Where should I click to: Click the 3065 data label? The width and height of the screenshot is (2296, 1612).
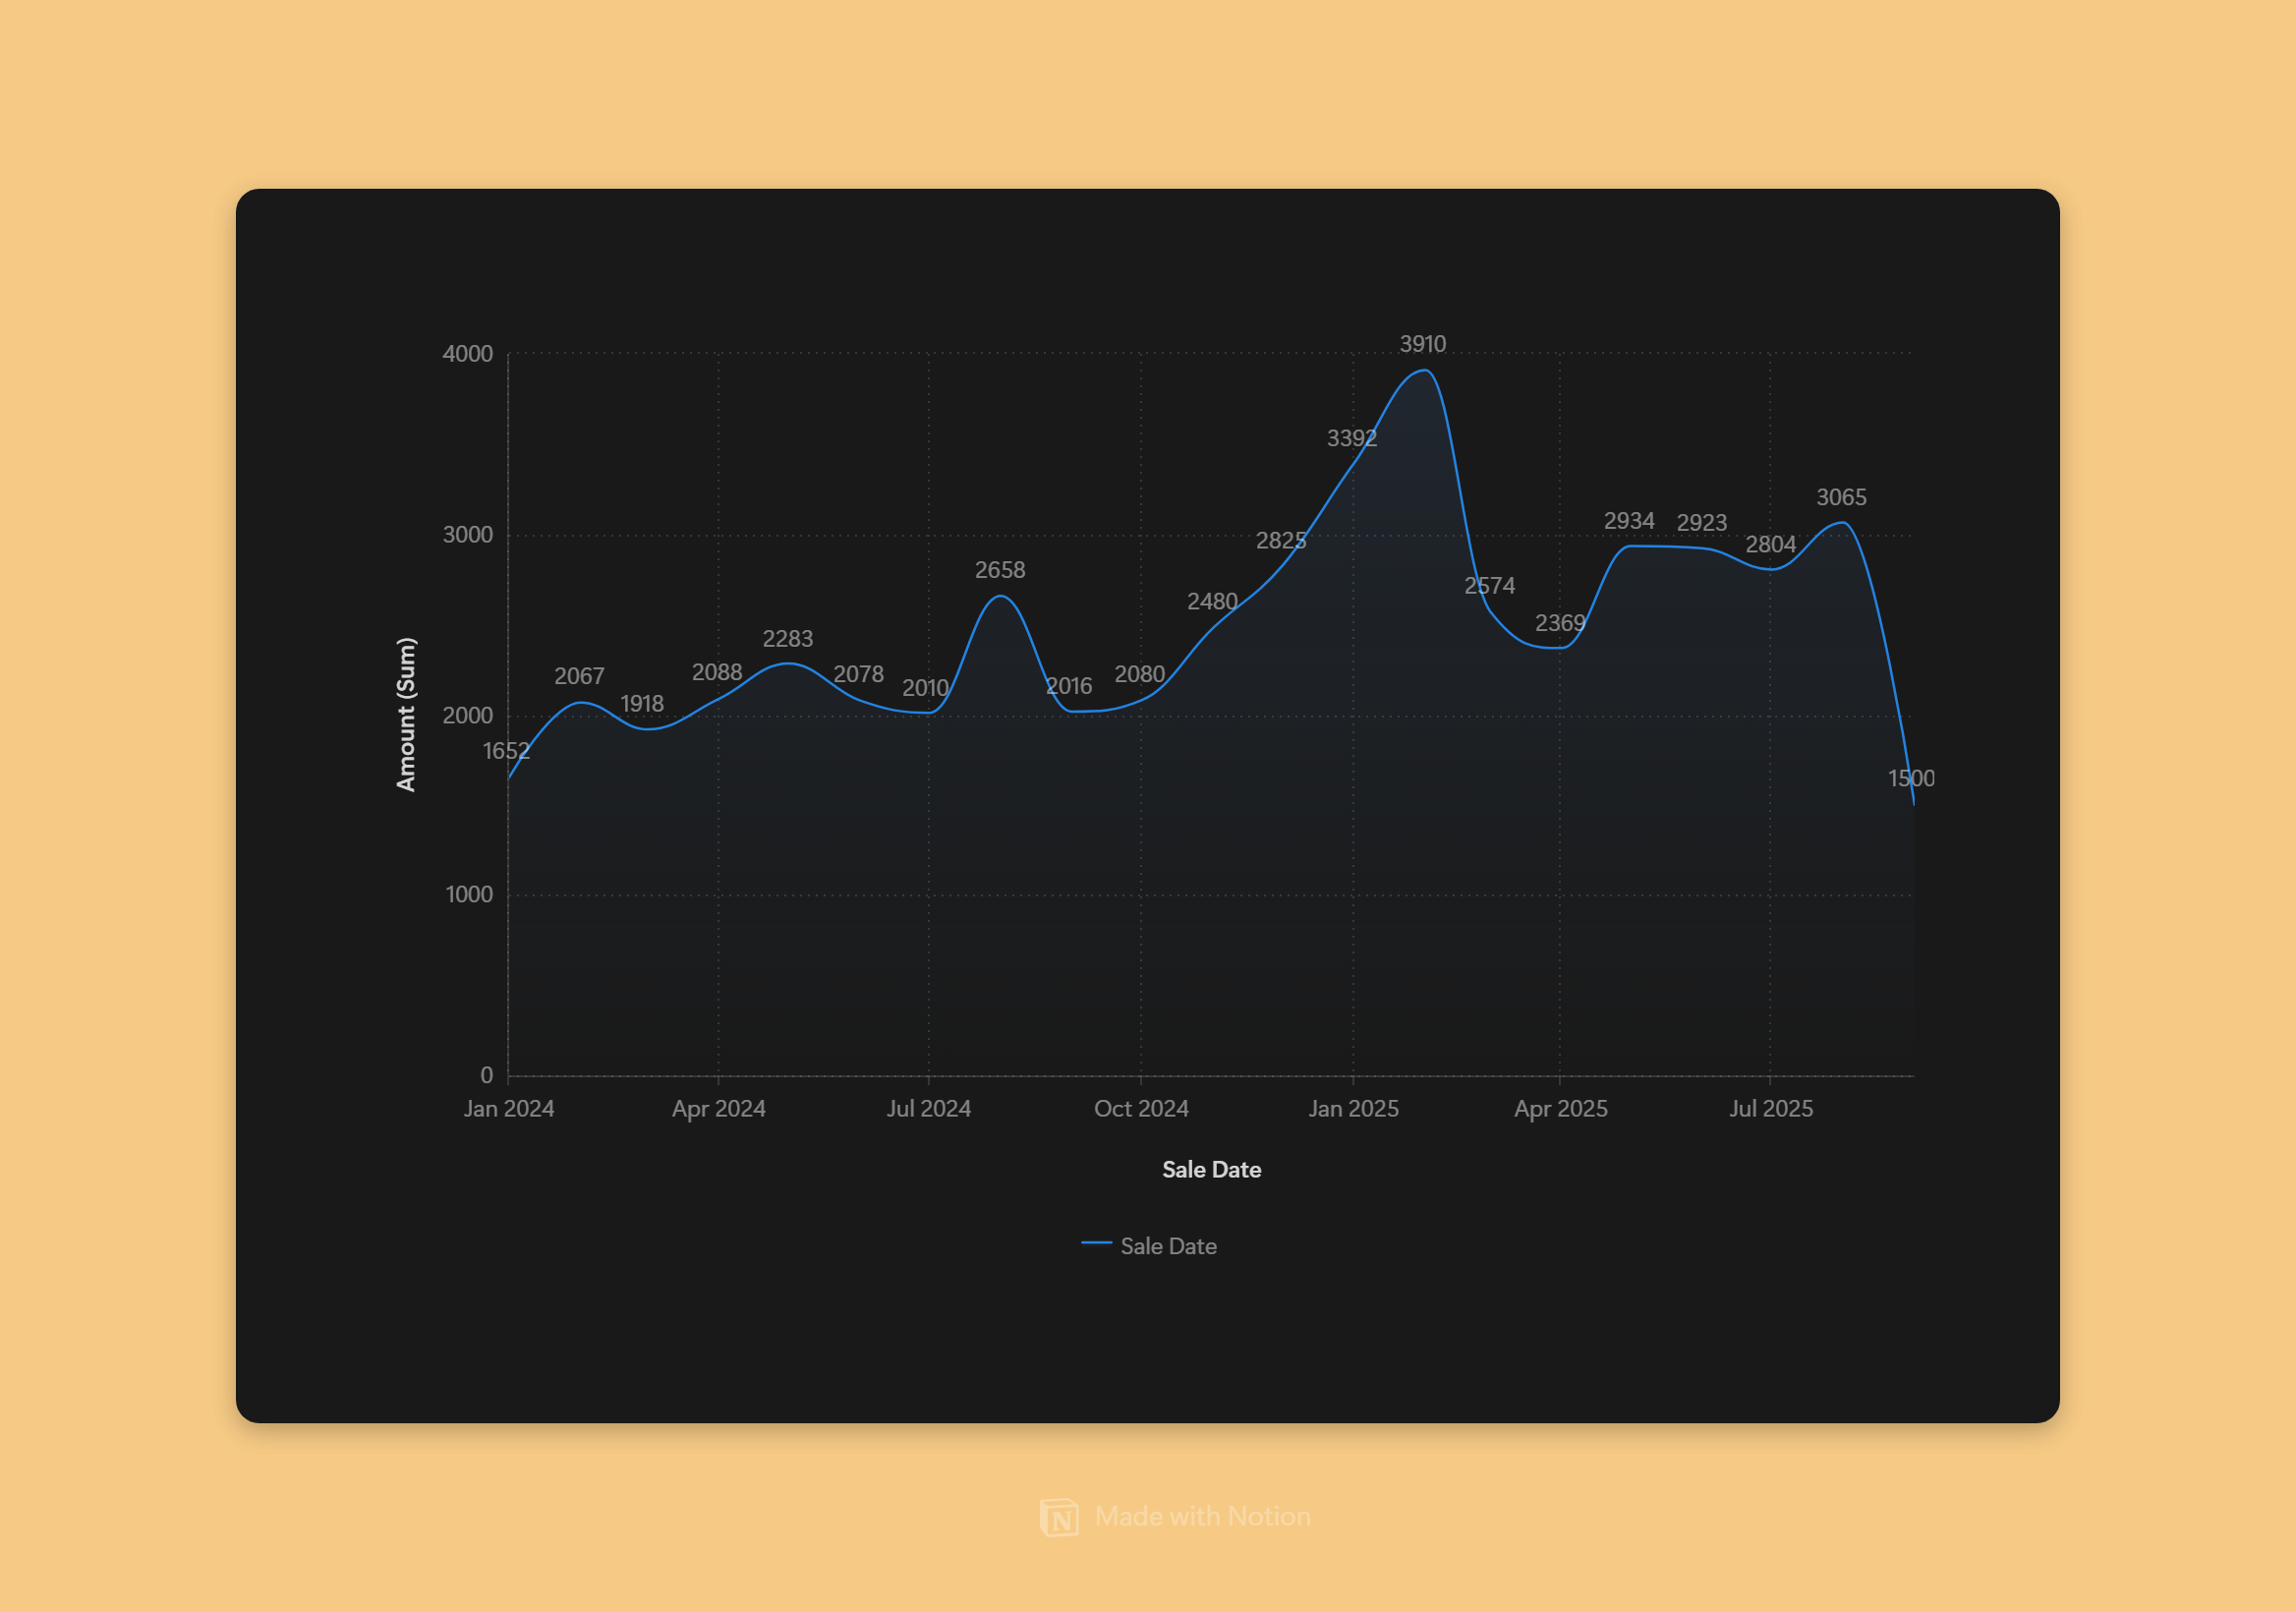point(1841,497)
